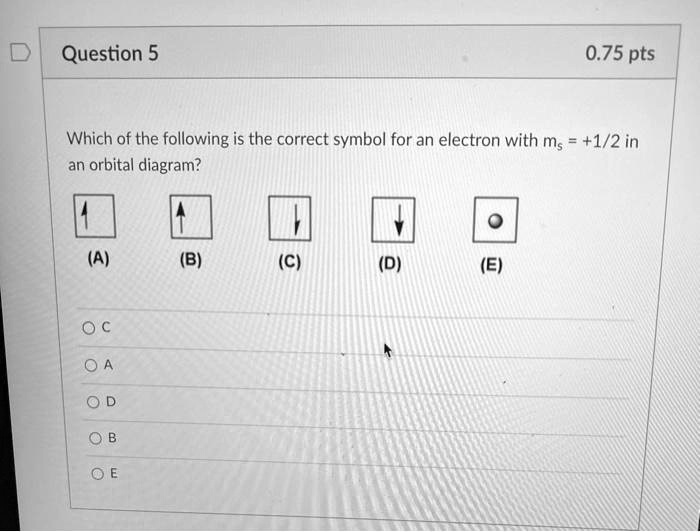Click the answer label letter E
The width and height of the screenshot is (700, 532).
click(114, 473)
